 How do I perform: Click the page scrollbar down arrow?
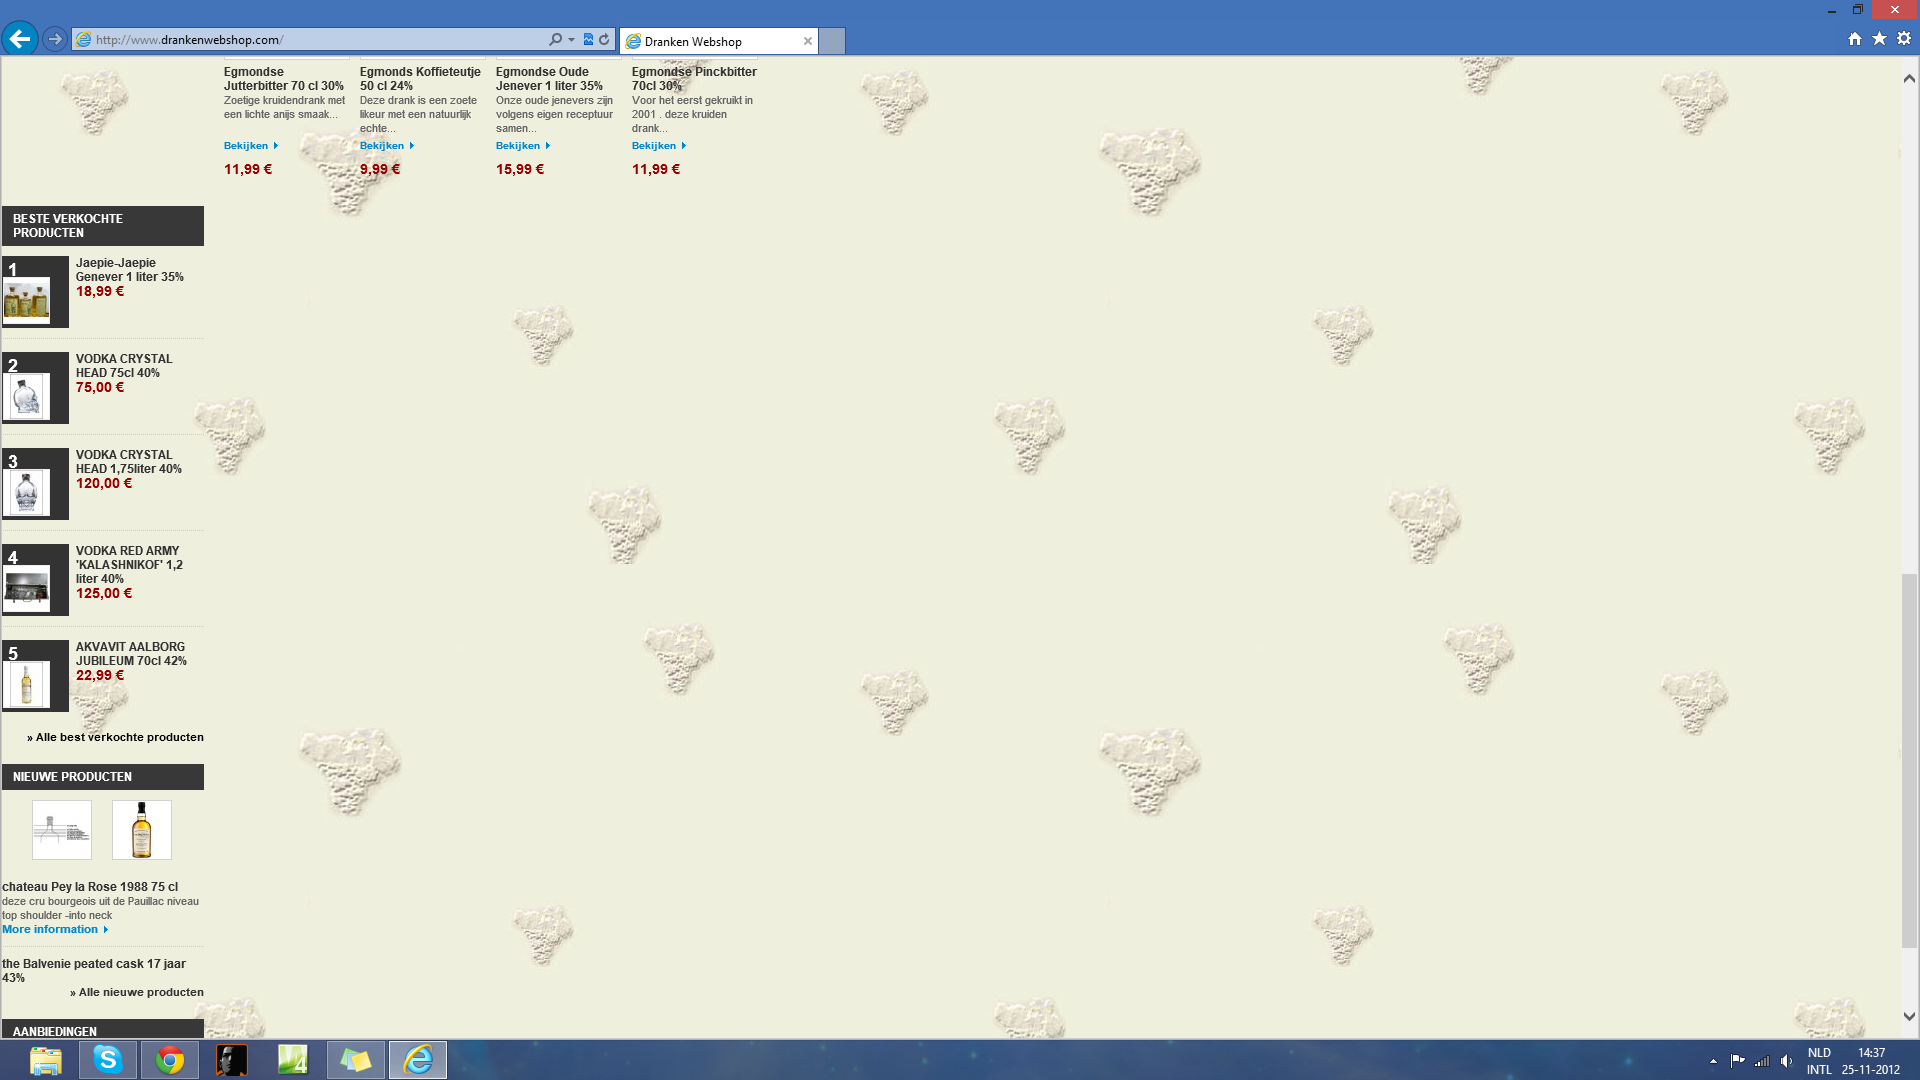pos(1909,1016)
